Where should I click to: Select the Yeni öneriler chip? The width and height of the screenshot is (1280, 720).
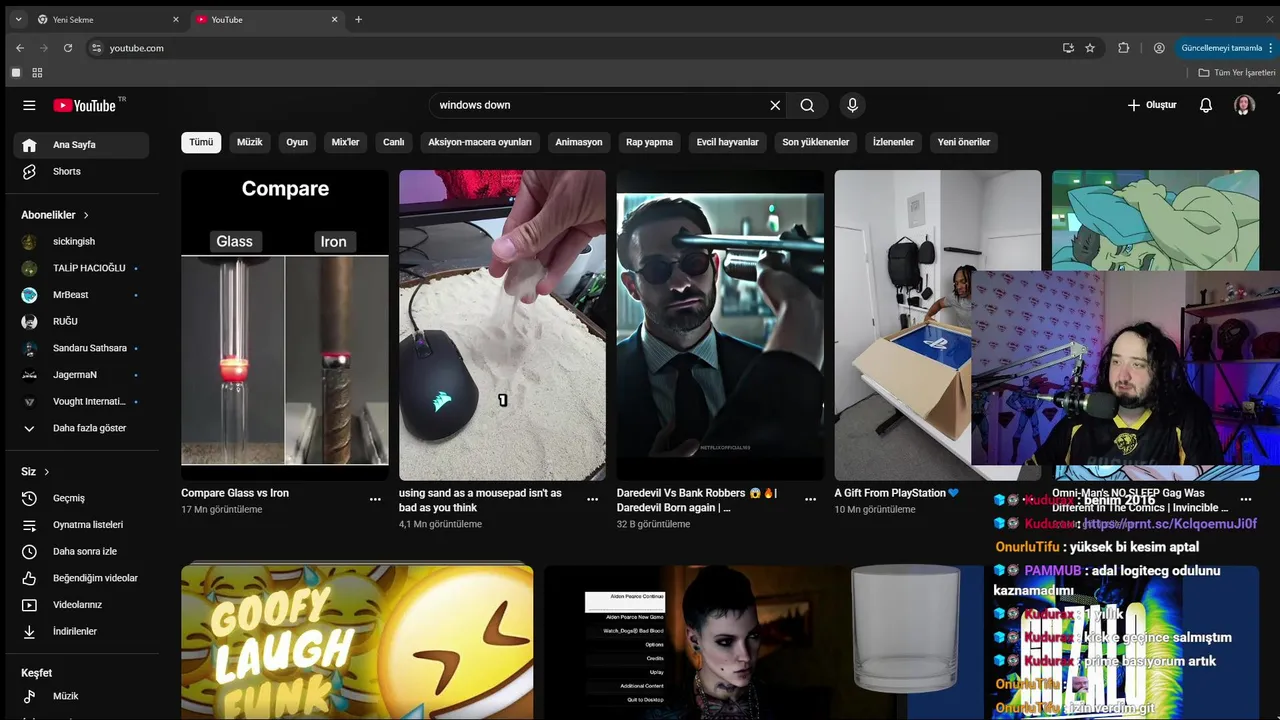(964, 142)
